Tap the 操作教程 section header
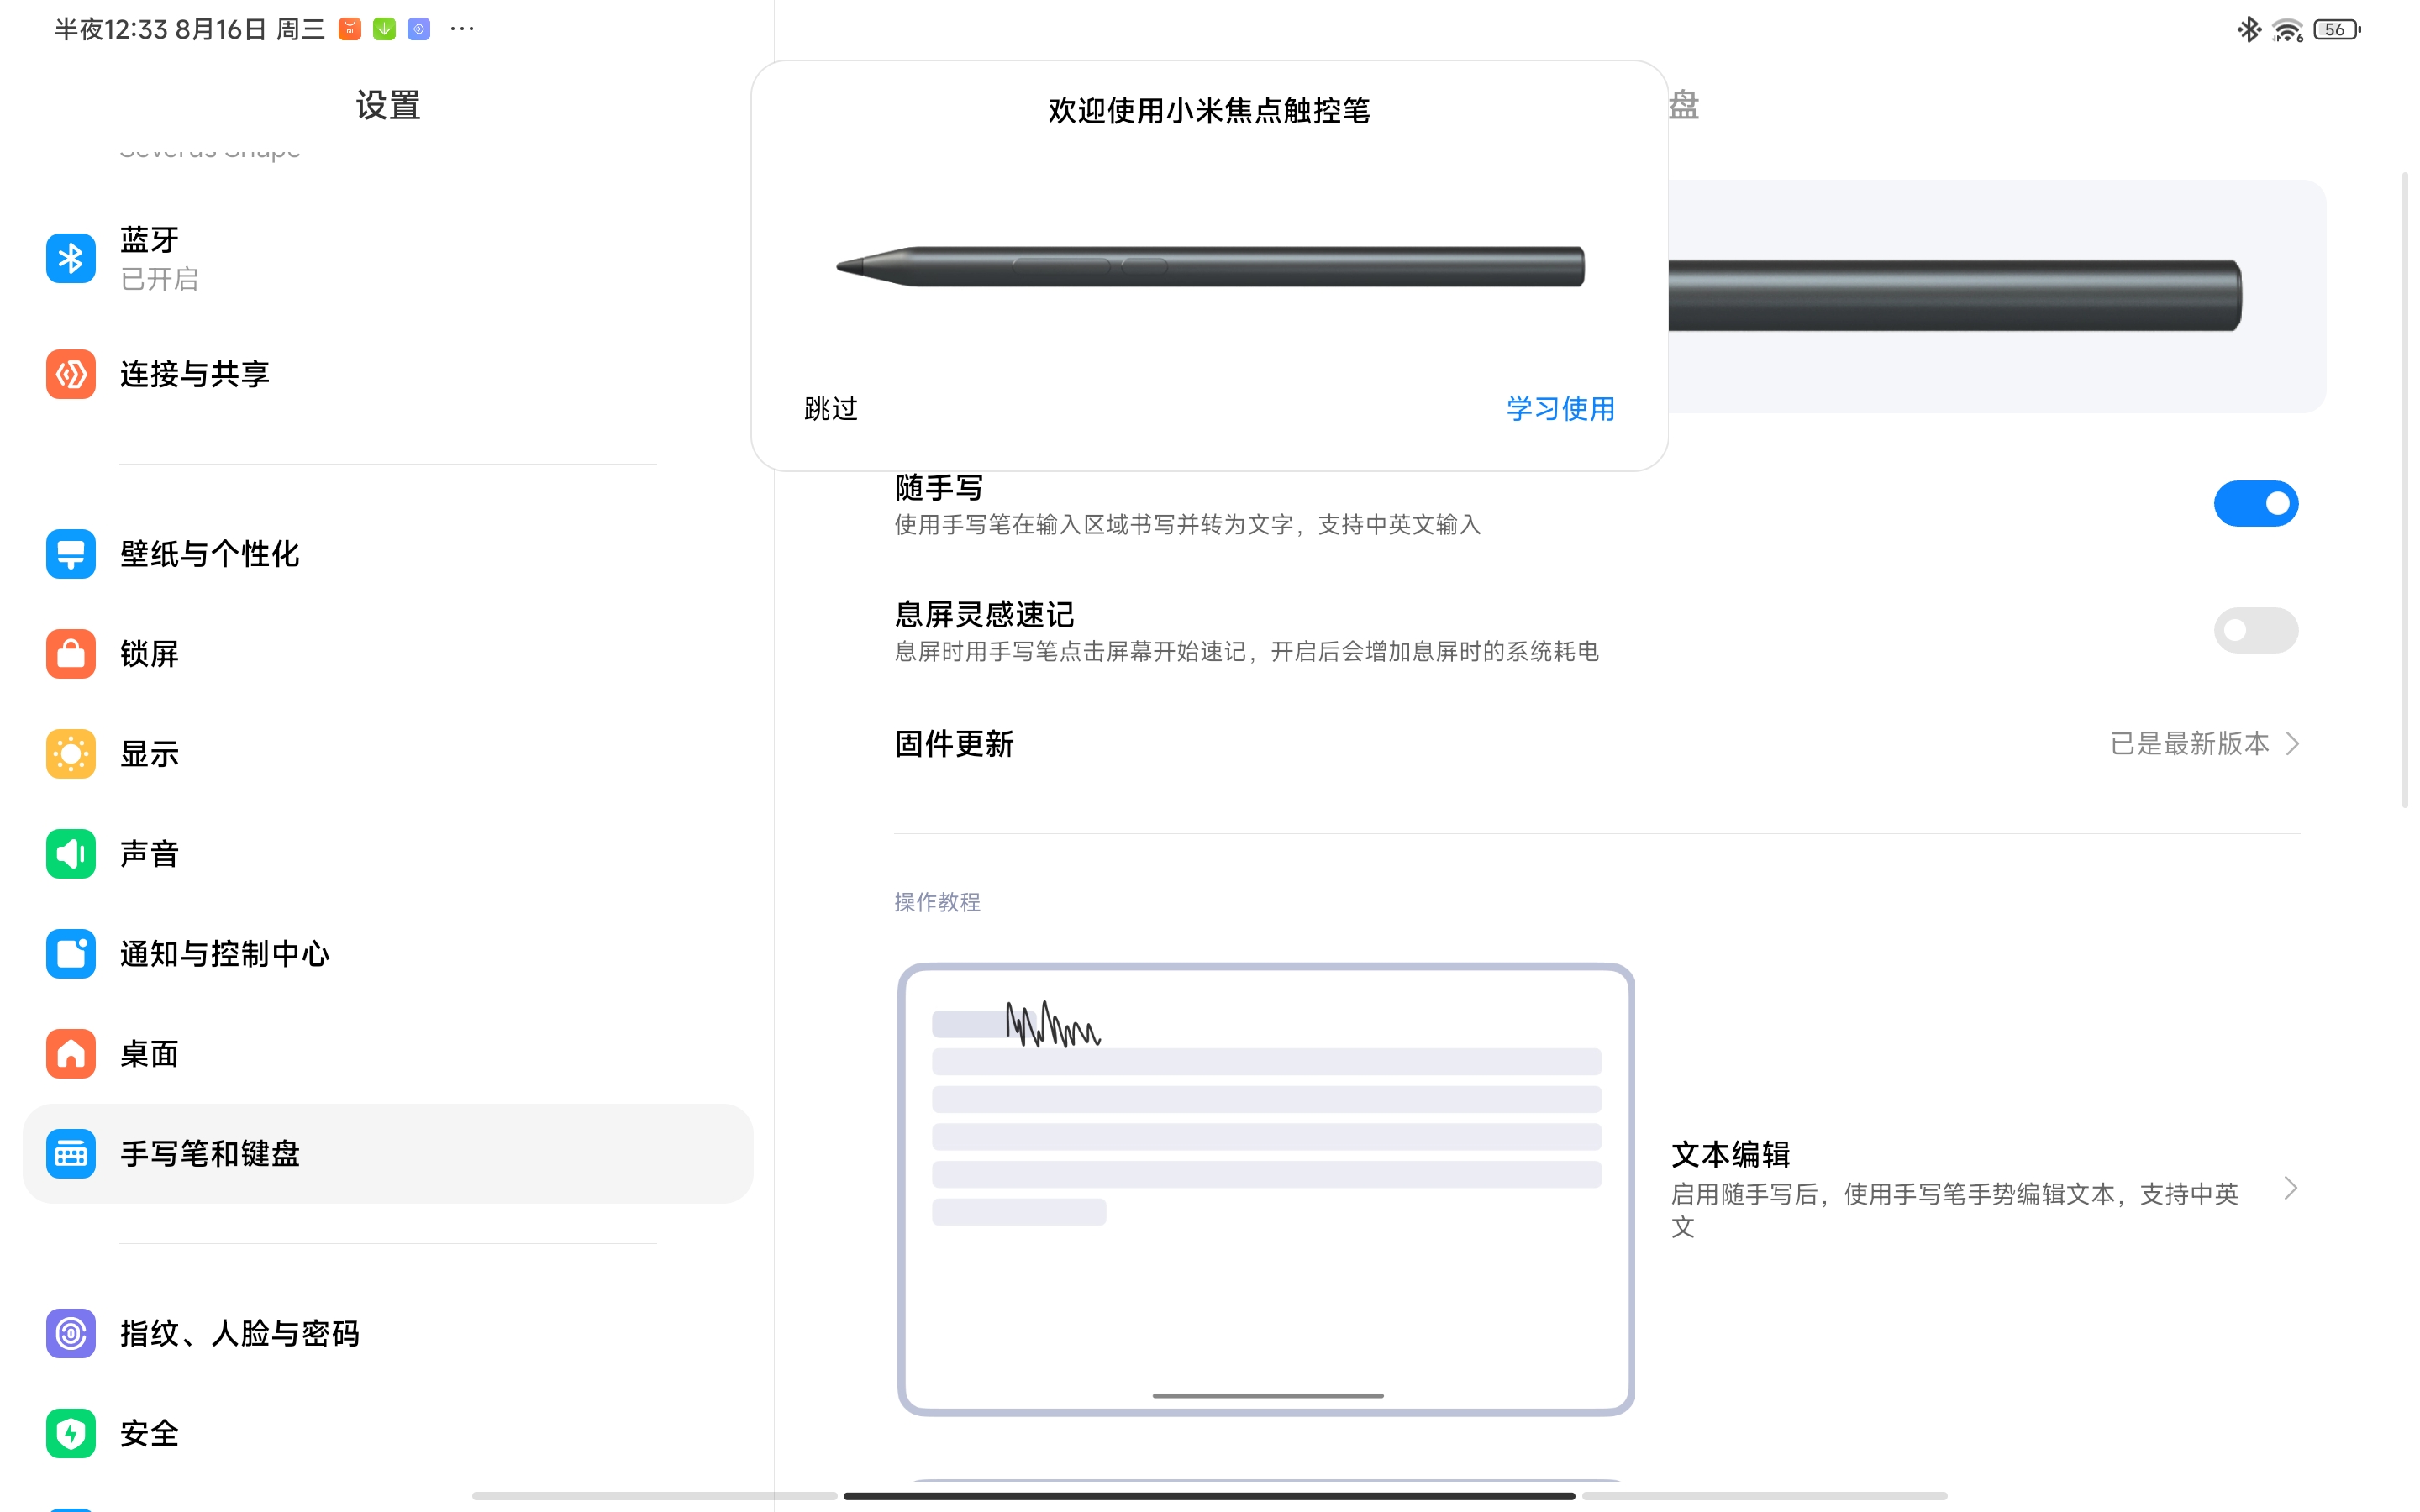Screen dimensions: 2420x1512 [937, 902]
